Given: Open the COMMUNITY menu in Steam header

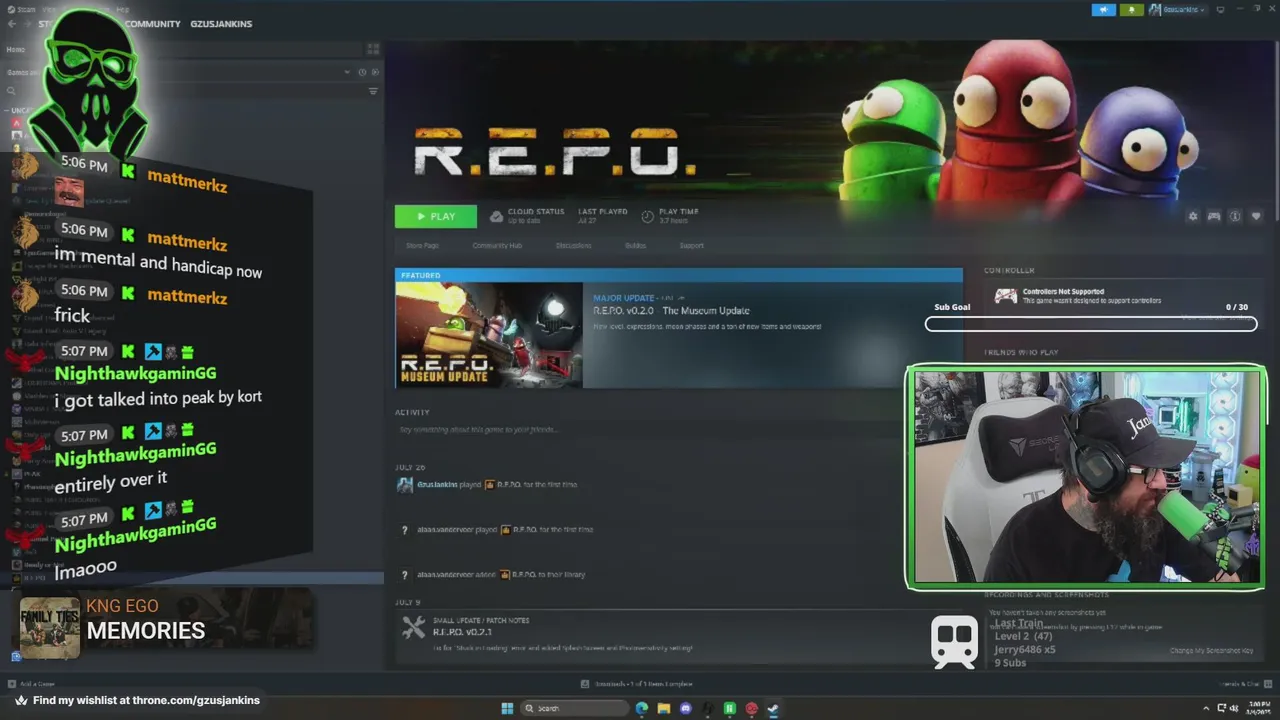Looking at the screenshot, I should (153, 24).
